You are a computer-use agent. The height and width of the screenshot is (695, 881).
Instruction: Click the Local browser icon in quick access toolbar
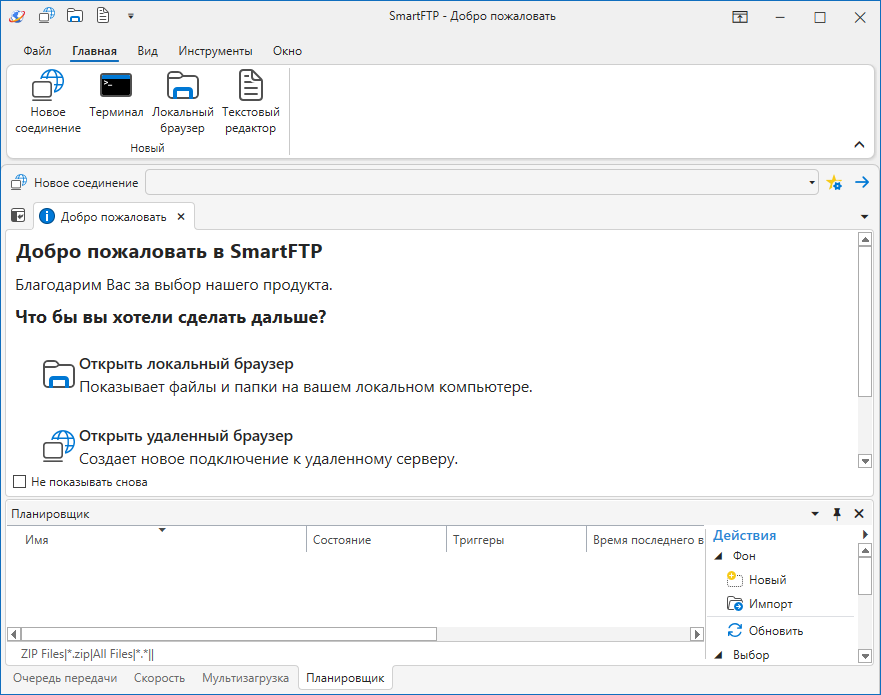coord(74,16)
